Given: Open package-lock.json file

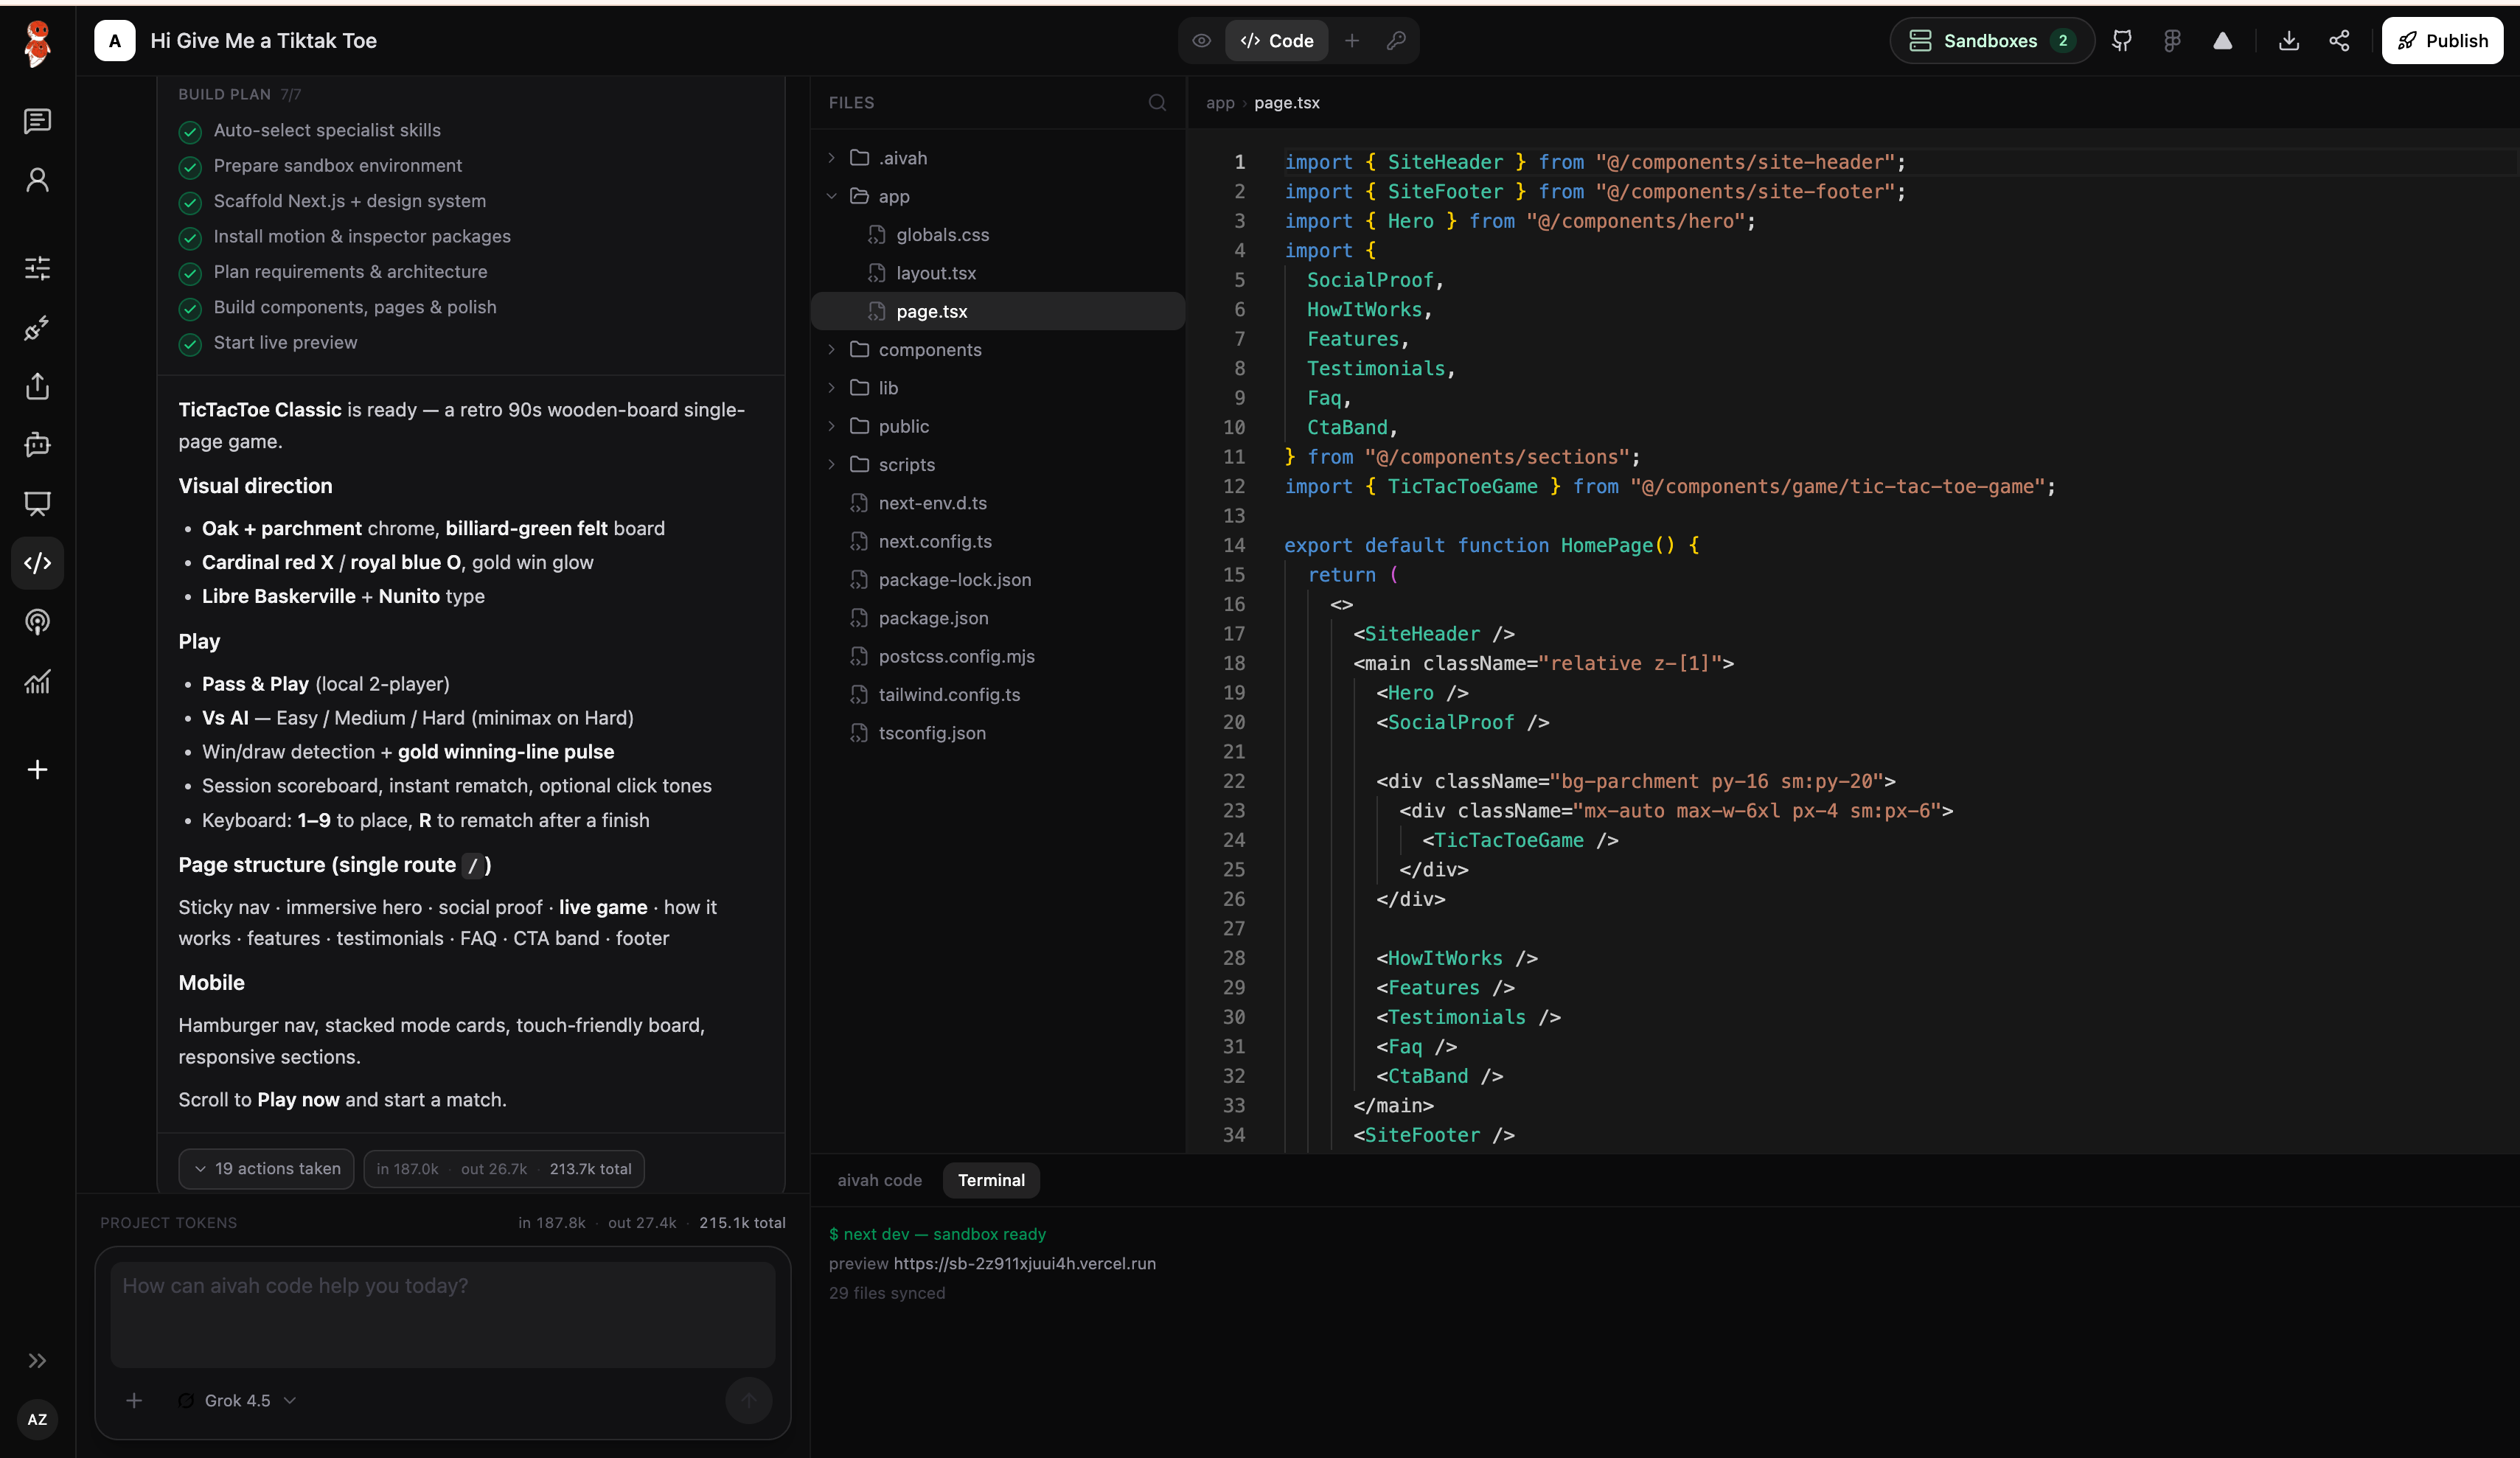Looking at the screenshot, I should [x=997, y=580].
